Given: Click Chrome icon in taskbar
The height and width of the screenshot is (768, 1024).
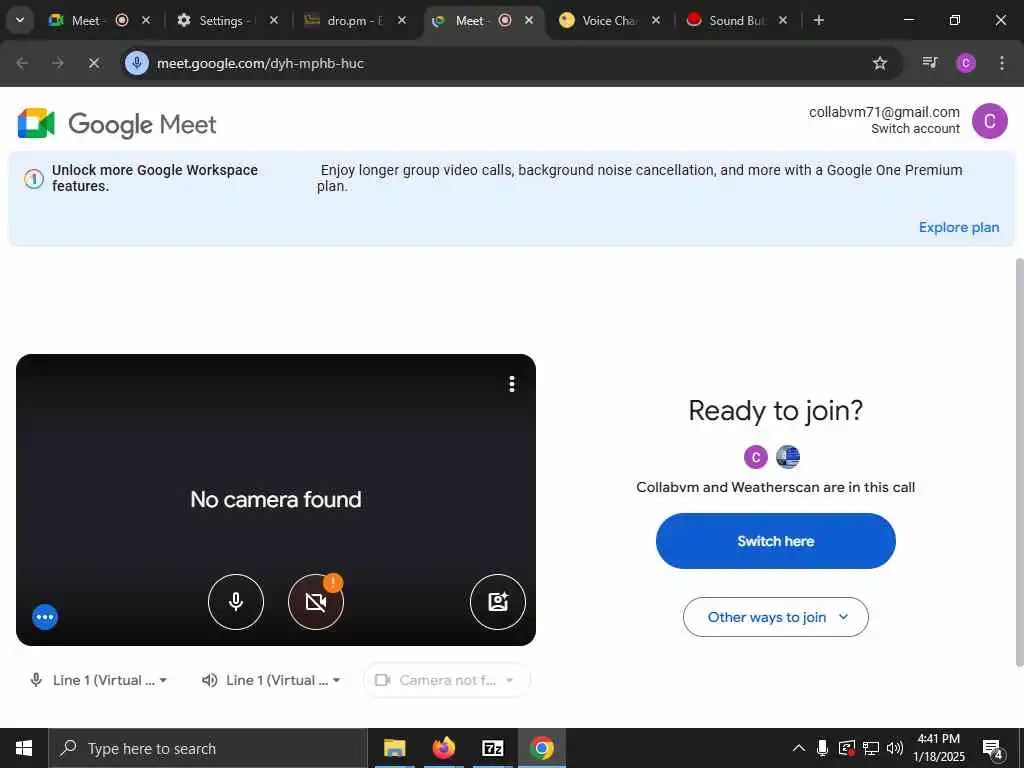Looking at the screenshot, I should pyautogui.click(x=541, y=748).
